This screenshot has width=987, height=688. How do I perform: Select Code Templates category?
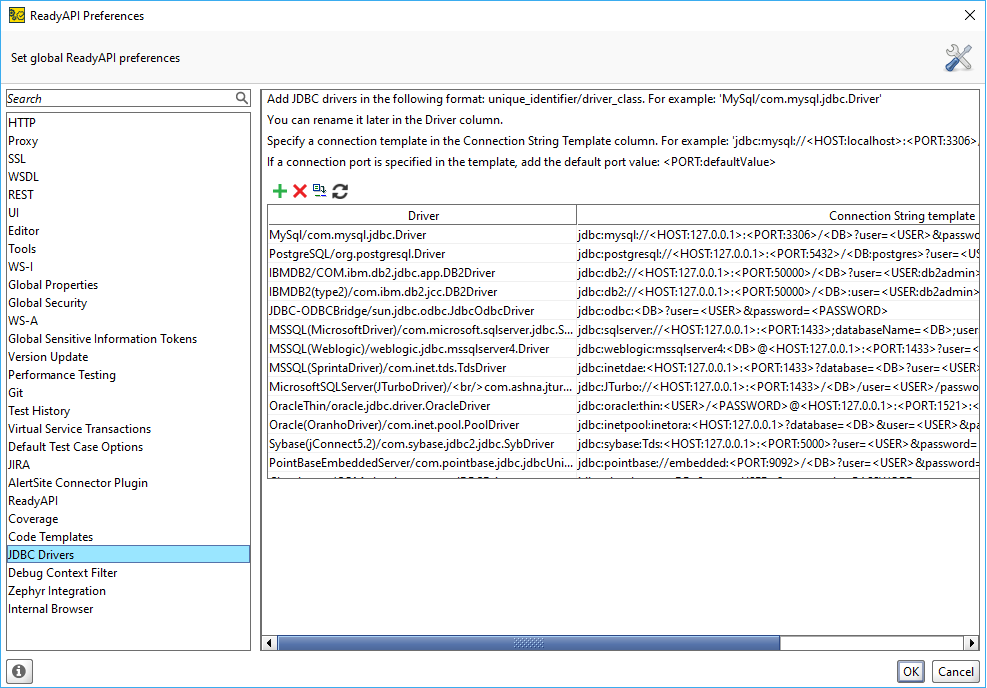pos(128,537)
